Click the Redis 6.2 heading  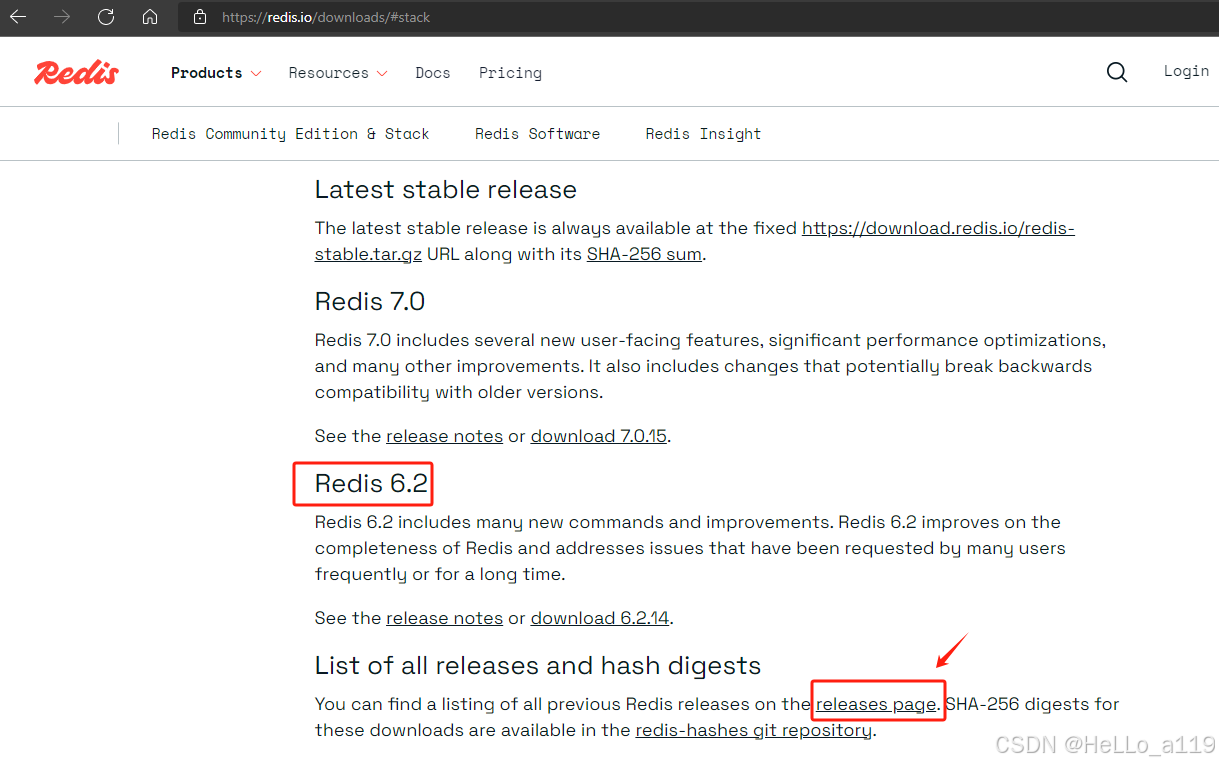[371, 484]
